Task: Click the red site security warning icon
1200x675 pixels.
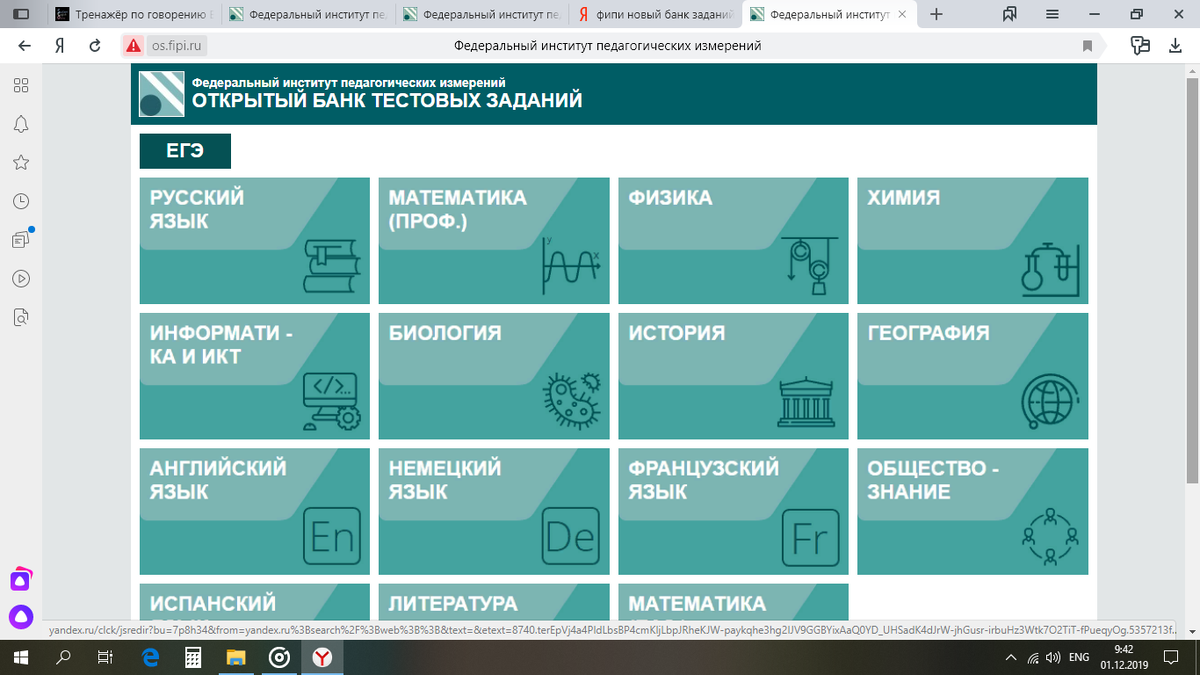Action: [134, 45]
